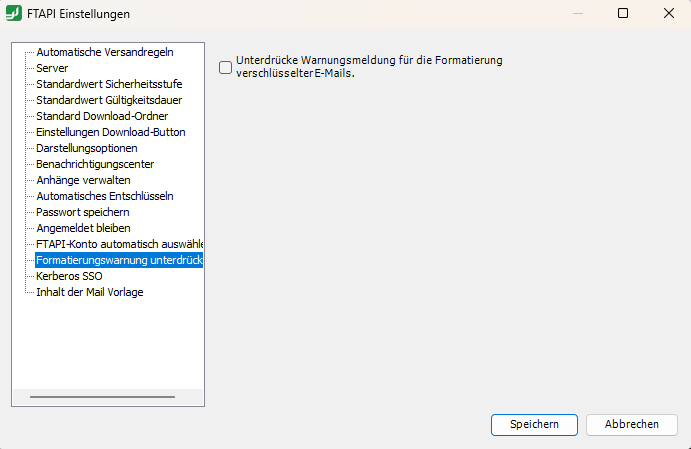Open Angemeldet bleiben settings
The height and width of the screenshot is (449, 691).
84,228
